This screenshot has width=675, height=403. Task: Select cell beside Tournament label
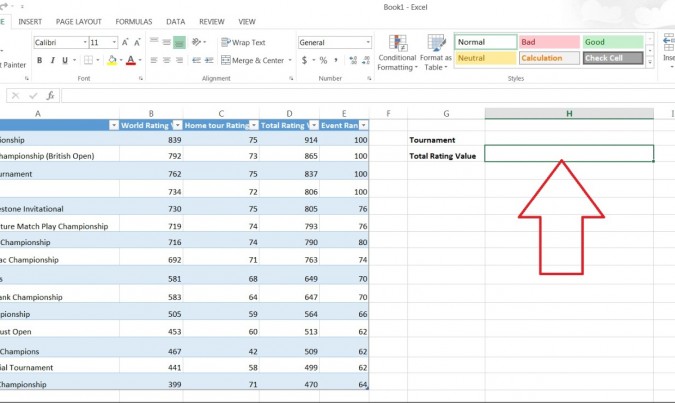tap(569, 138)
